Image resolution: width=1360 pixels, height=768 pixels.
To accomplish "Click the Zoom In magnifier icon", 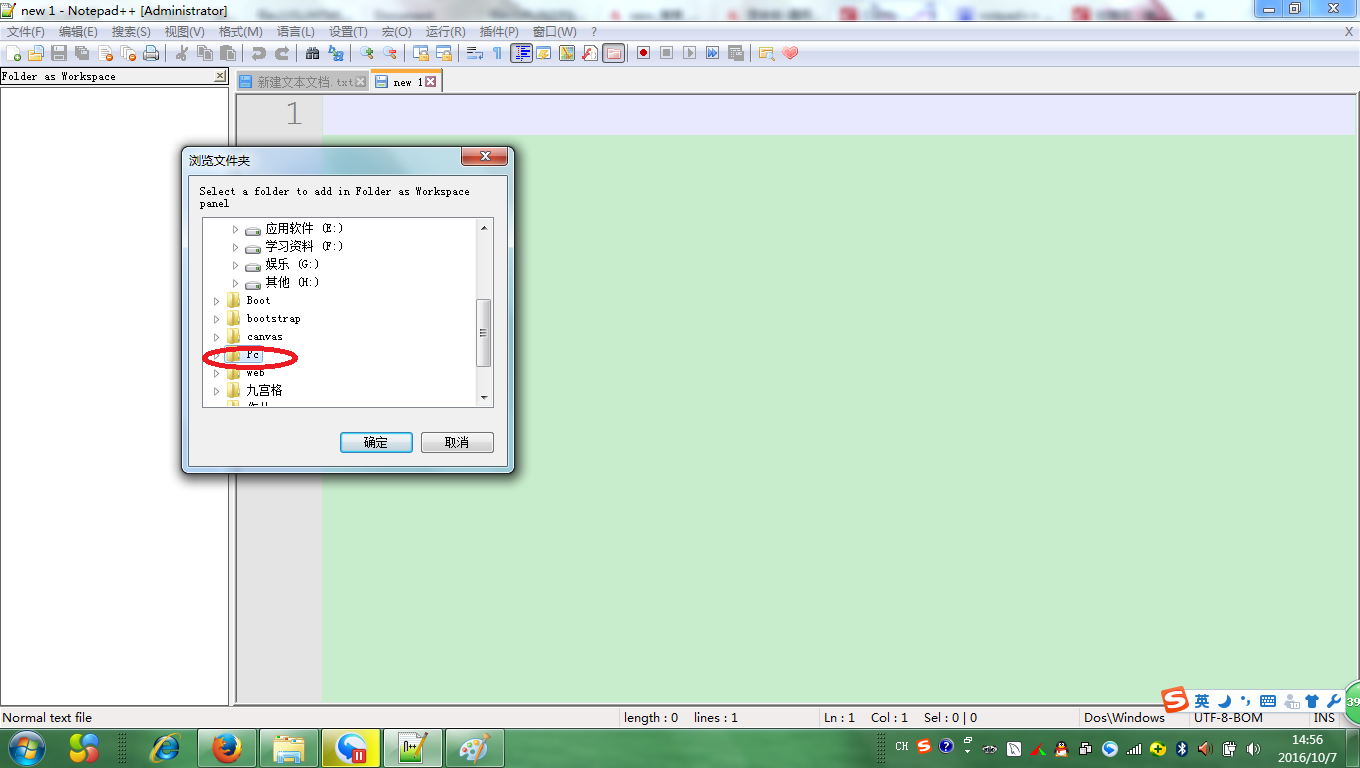I will (x=367, y=53).
